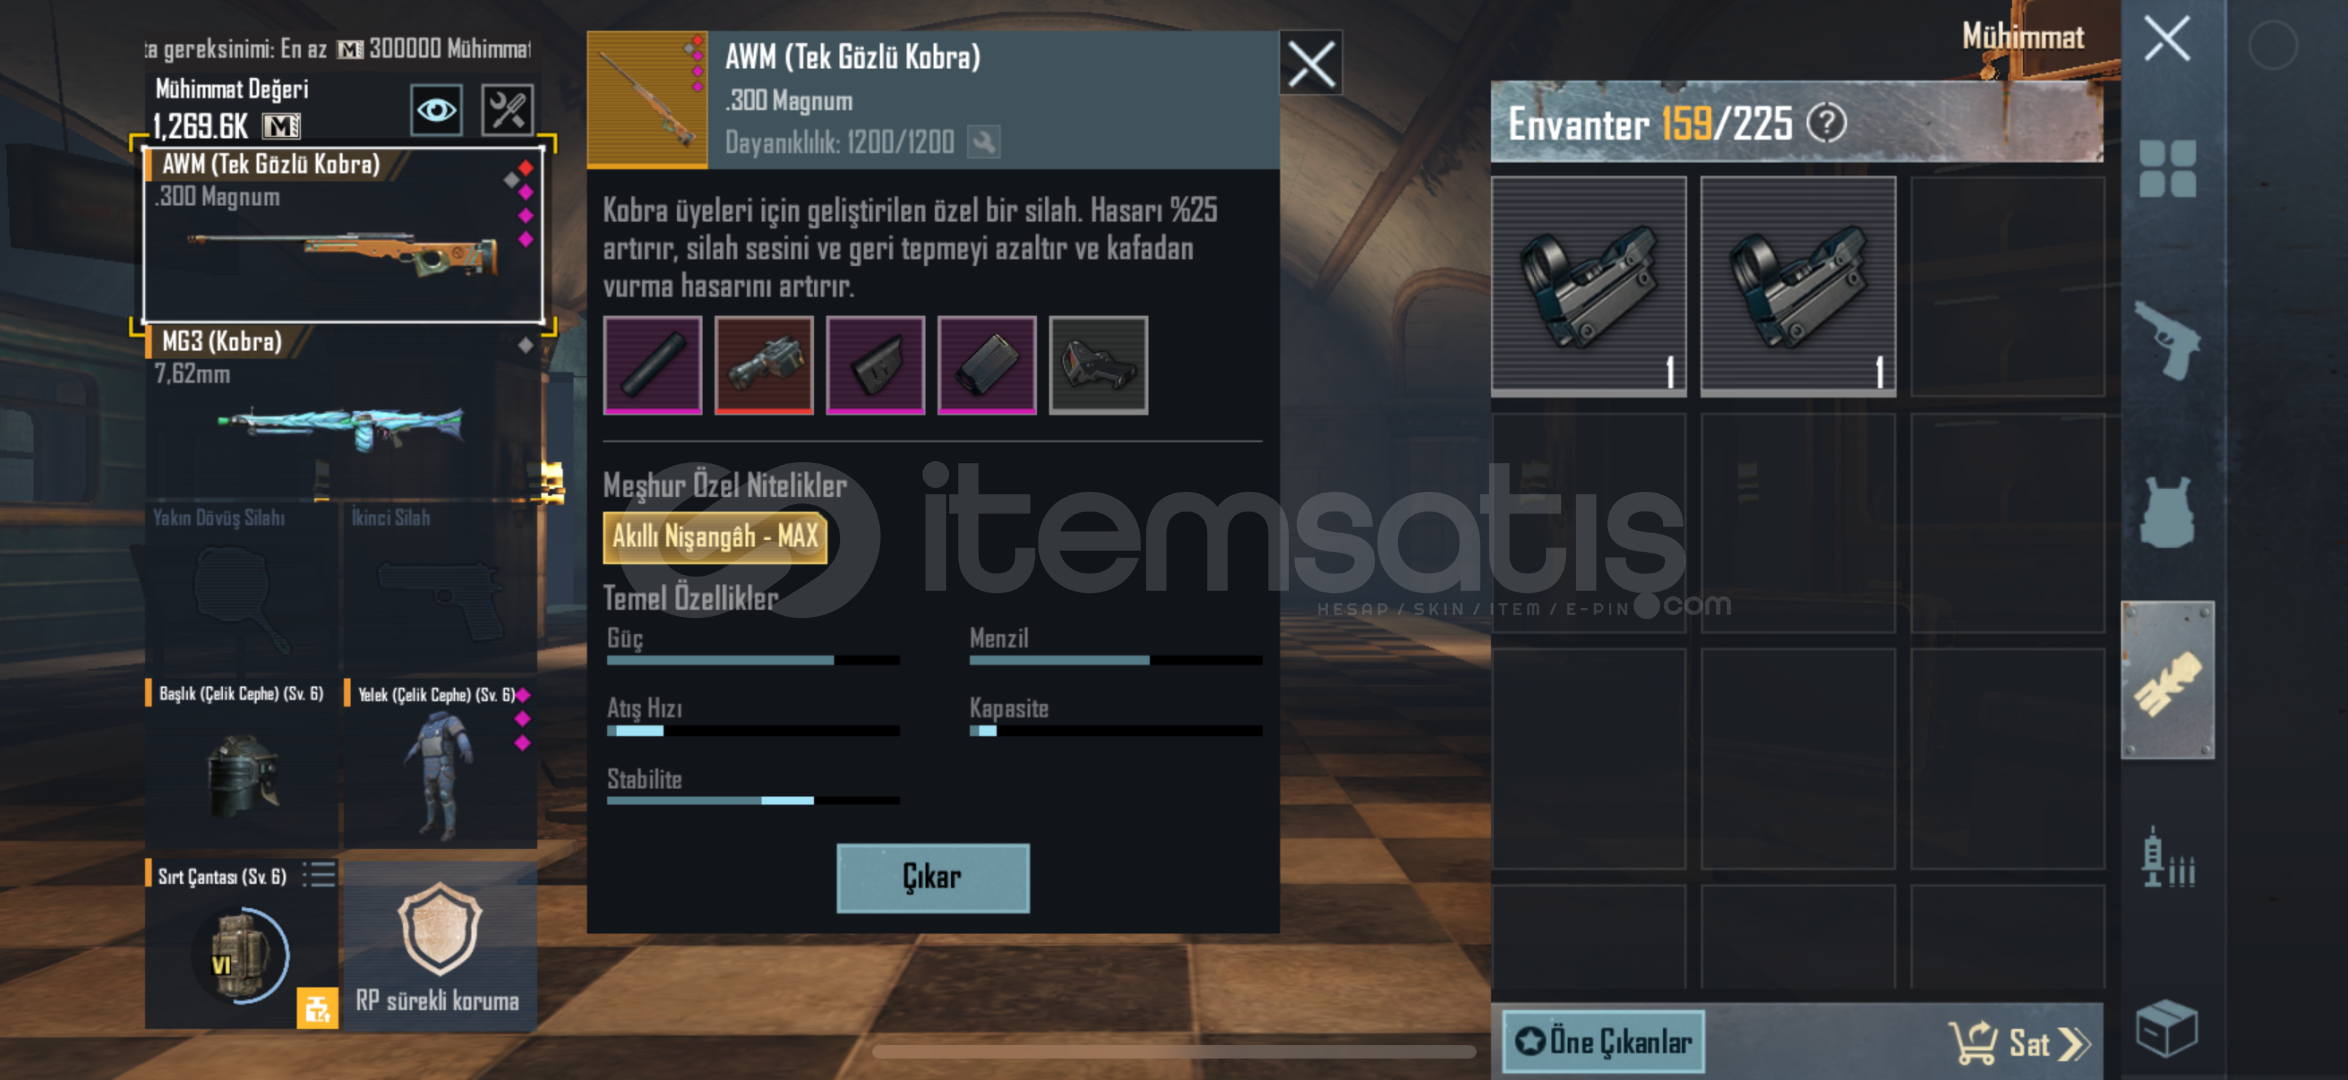Select the suppressor attachment slot

[653, 365]
